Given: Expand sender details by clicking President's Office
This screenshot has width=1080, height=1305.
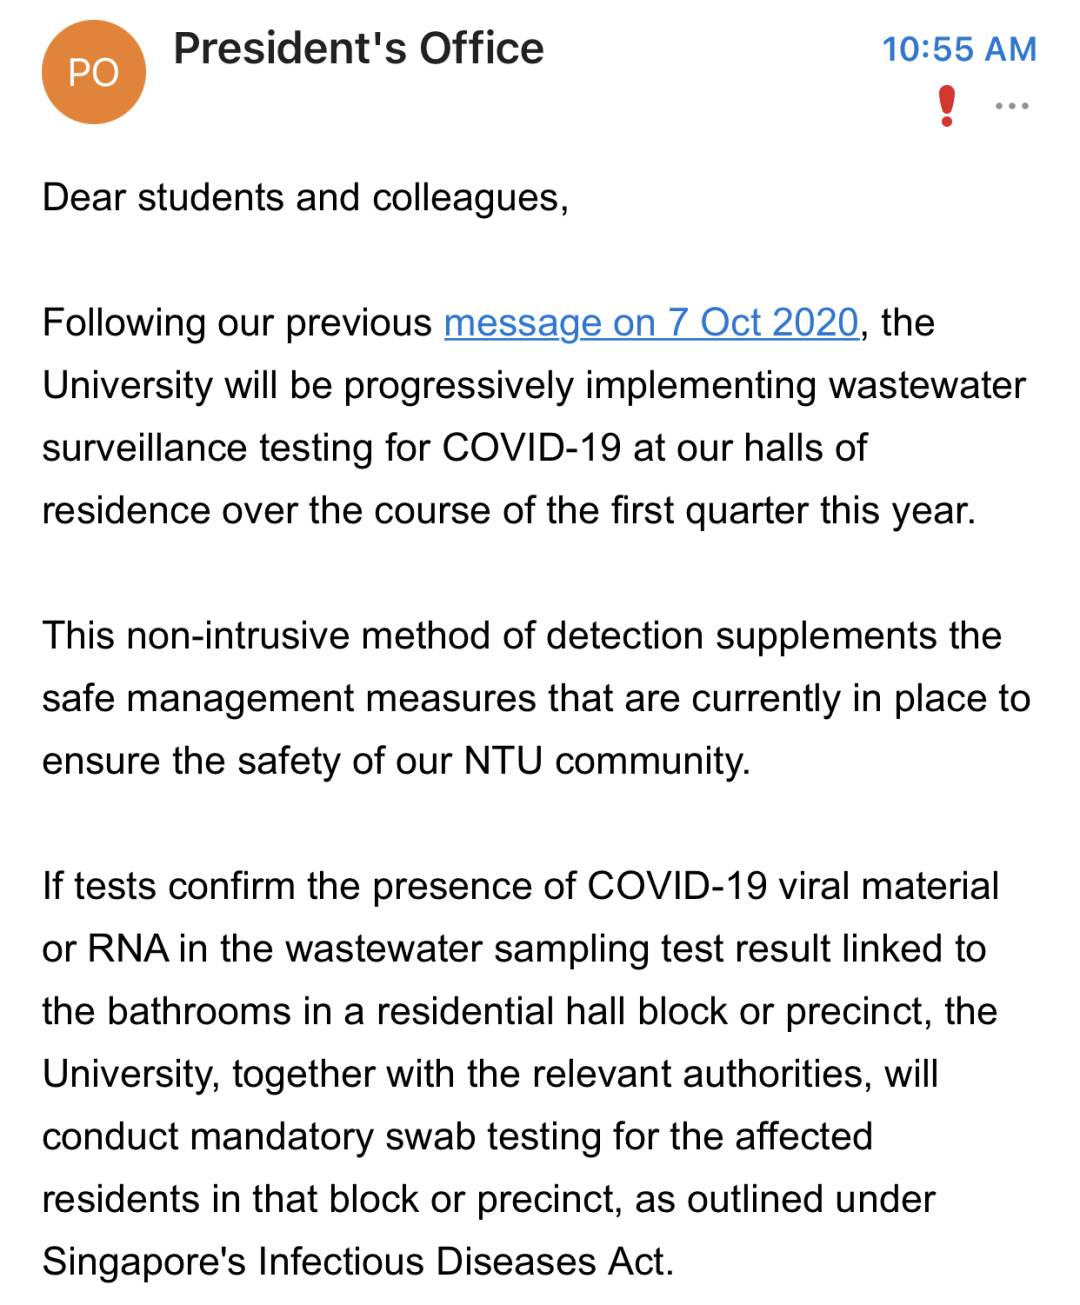Looking at the screenshot, I should [x=358, y=48].
